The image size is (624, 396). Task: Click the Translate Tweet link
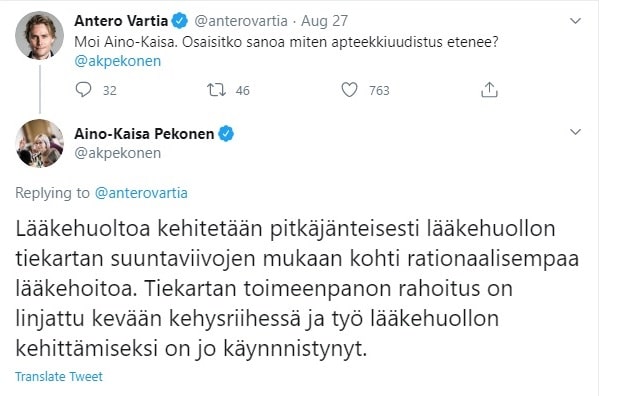(x=59, y=376)
